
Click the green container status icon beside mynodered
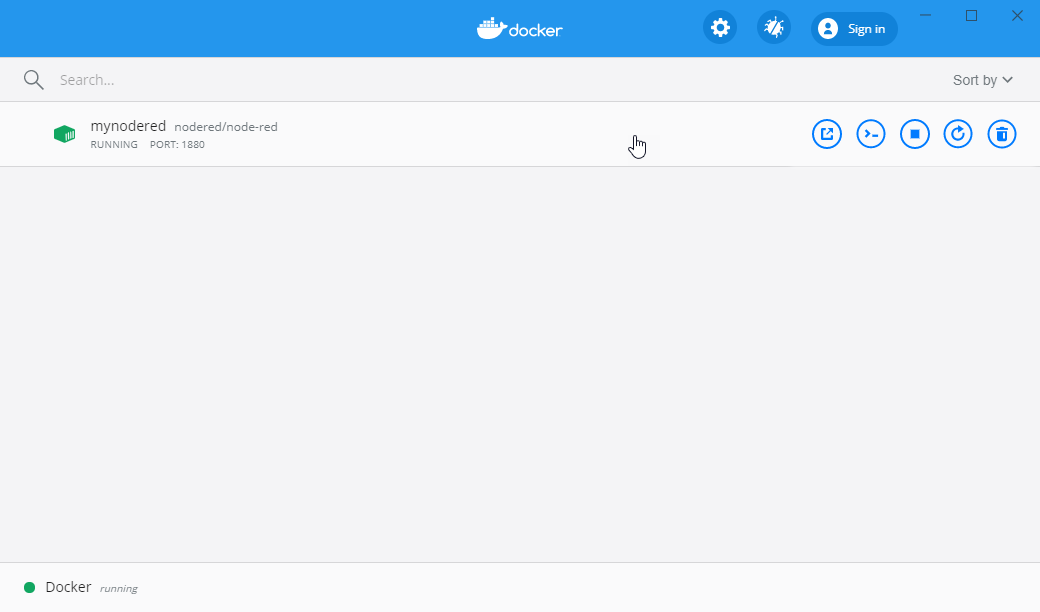pos(64,133)
